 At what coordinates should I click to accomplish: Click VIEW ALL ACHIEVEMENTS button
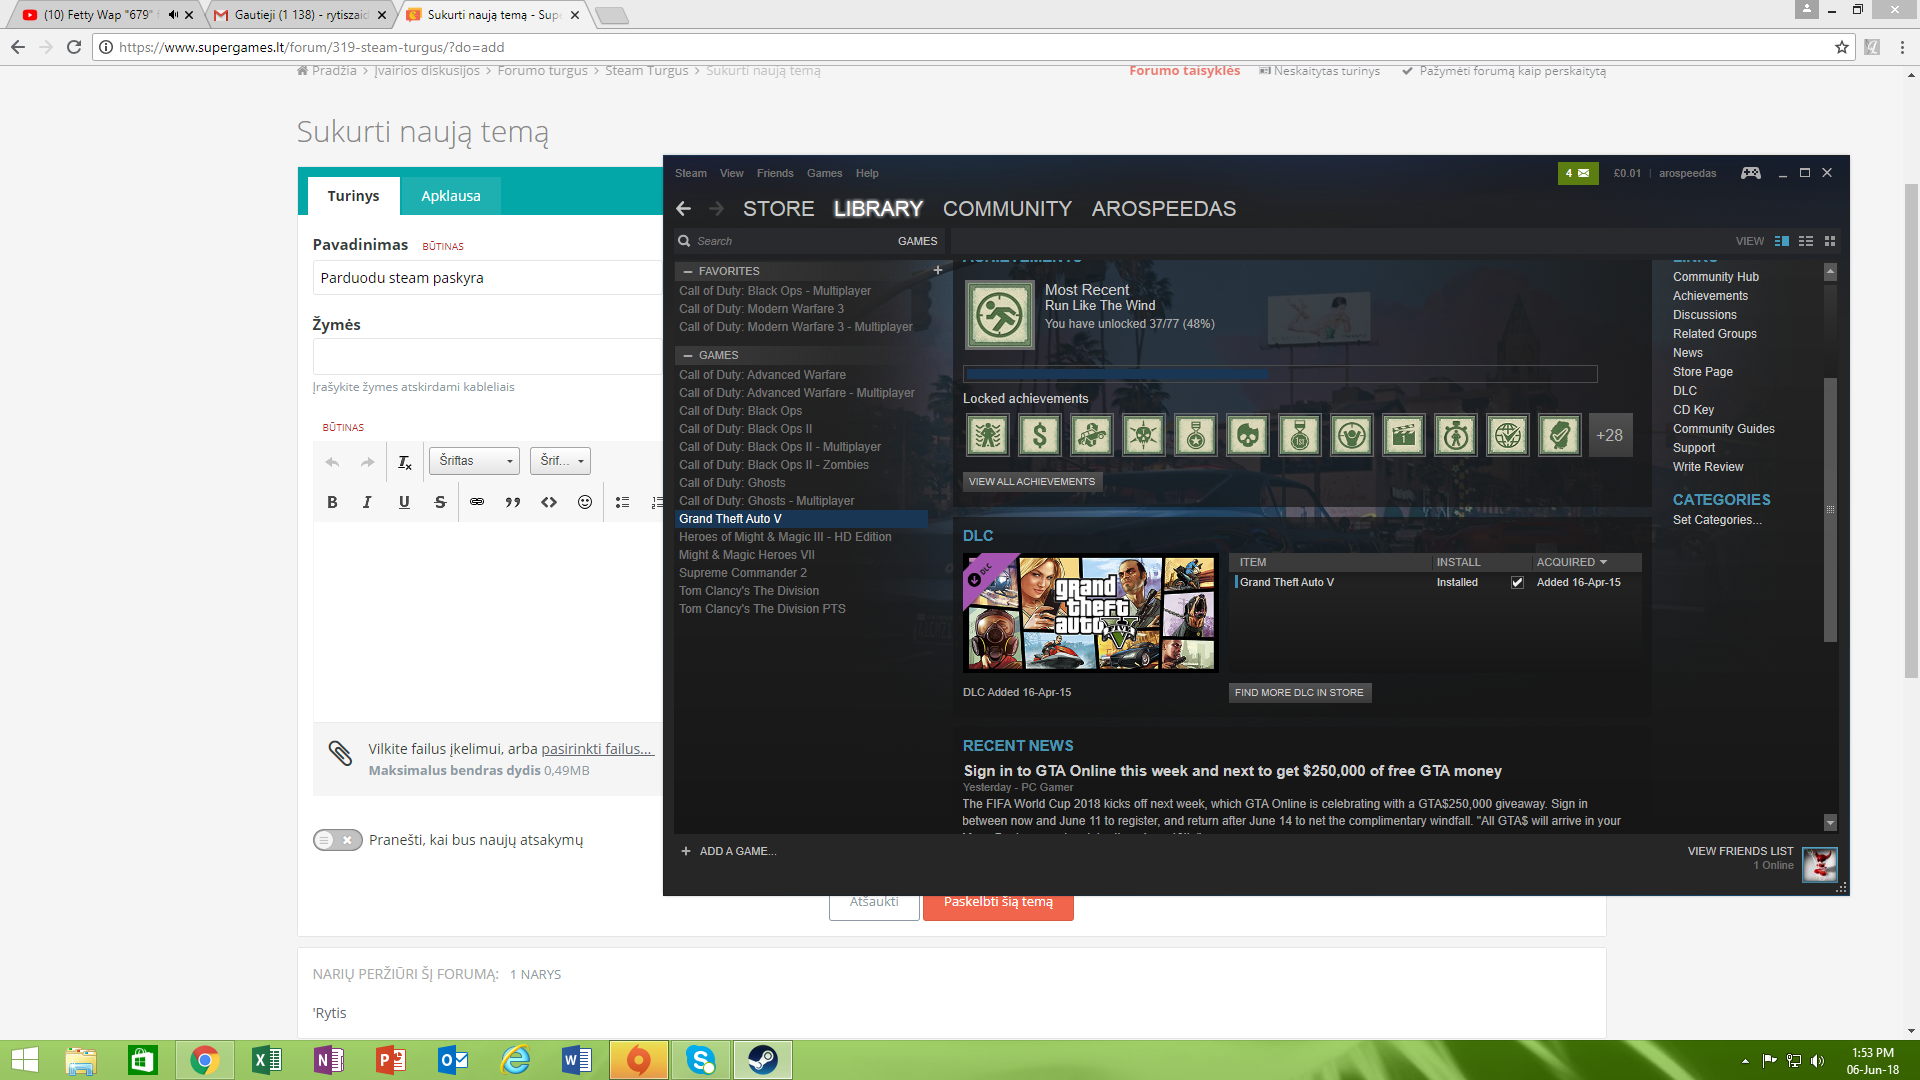pyautogui.click(x=1032, y=482)
